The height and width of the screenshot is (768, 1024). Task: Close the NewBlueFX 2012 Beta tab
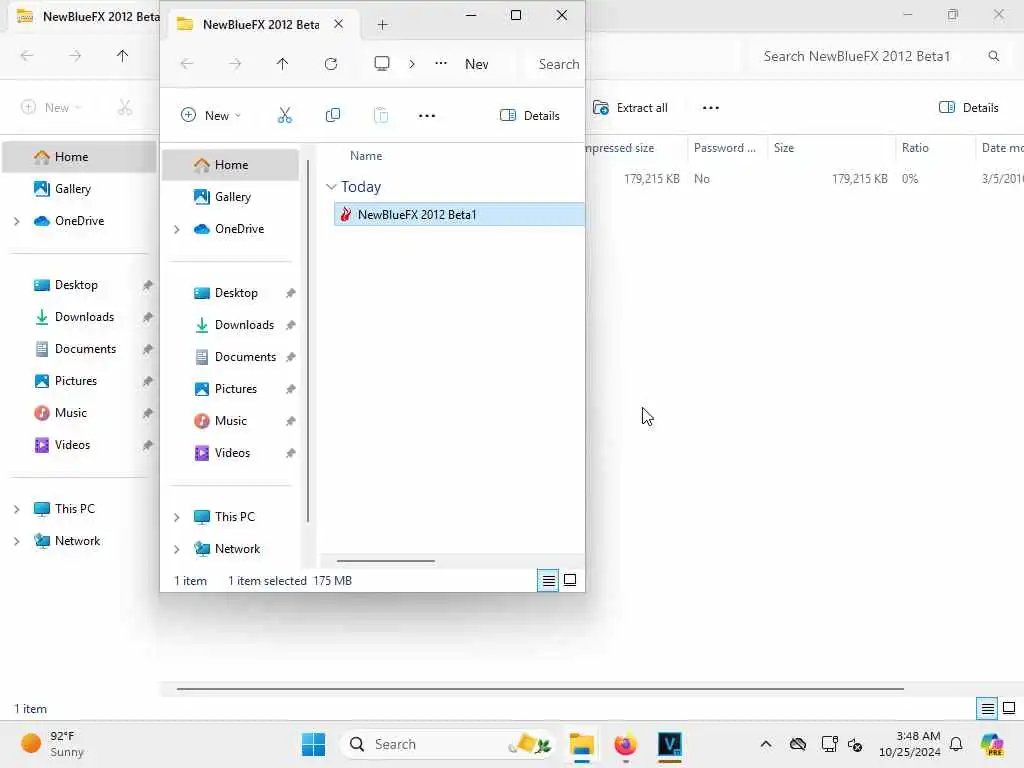[x=338, y=24]
